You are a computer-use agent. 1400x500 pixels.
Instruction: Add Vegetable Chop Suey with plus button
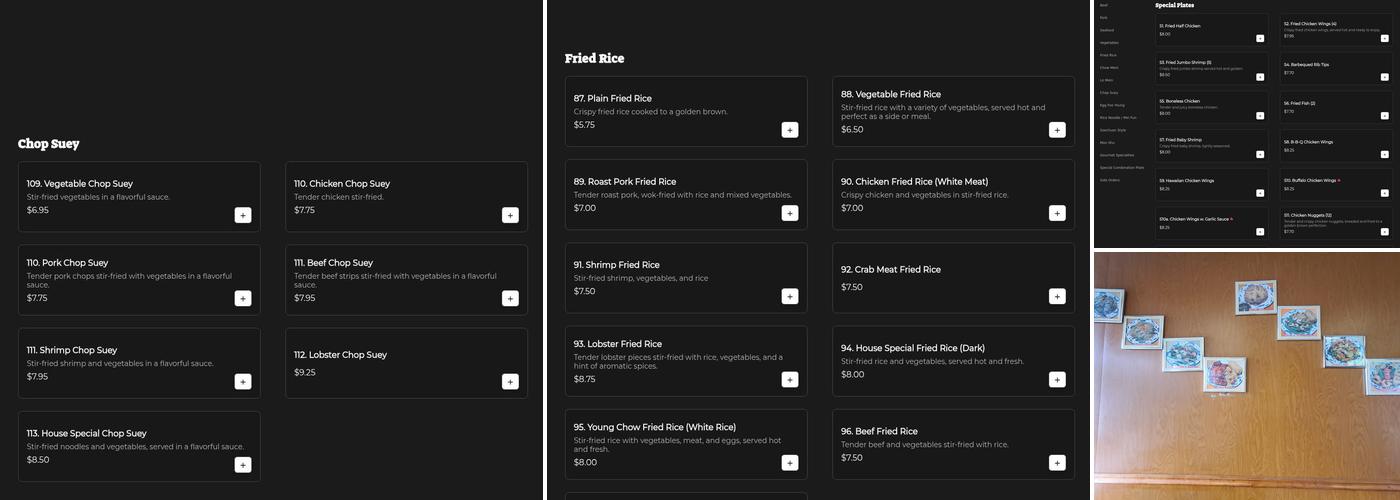243,215
